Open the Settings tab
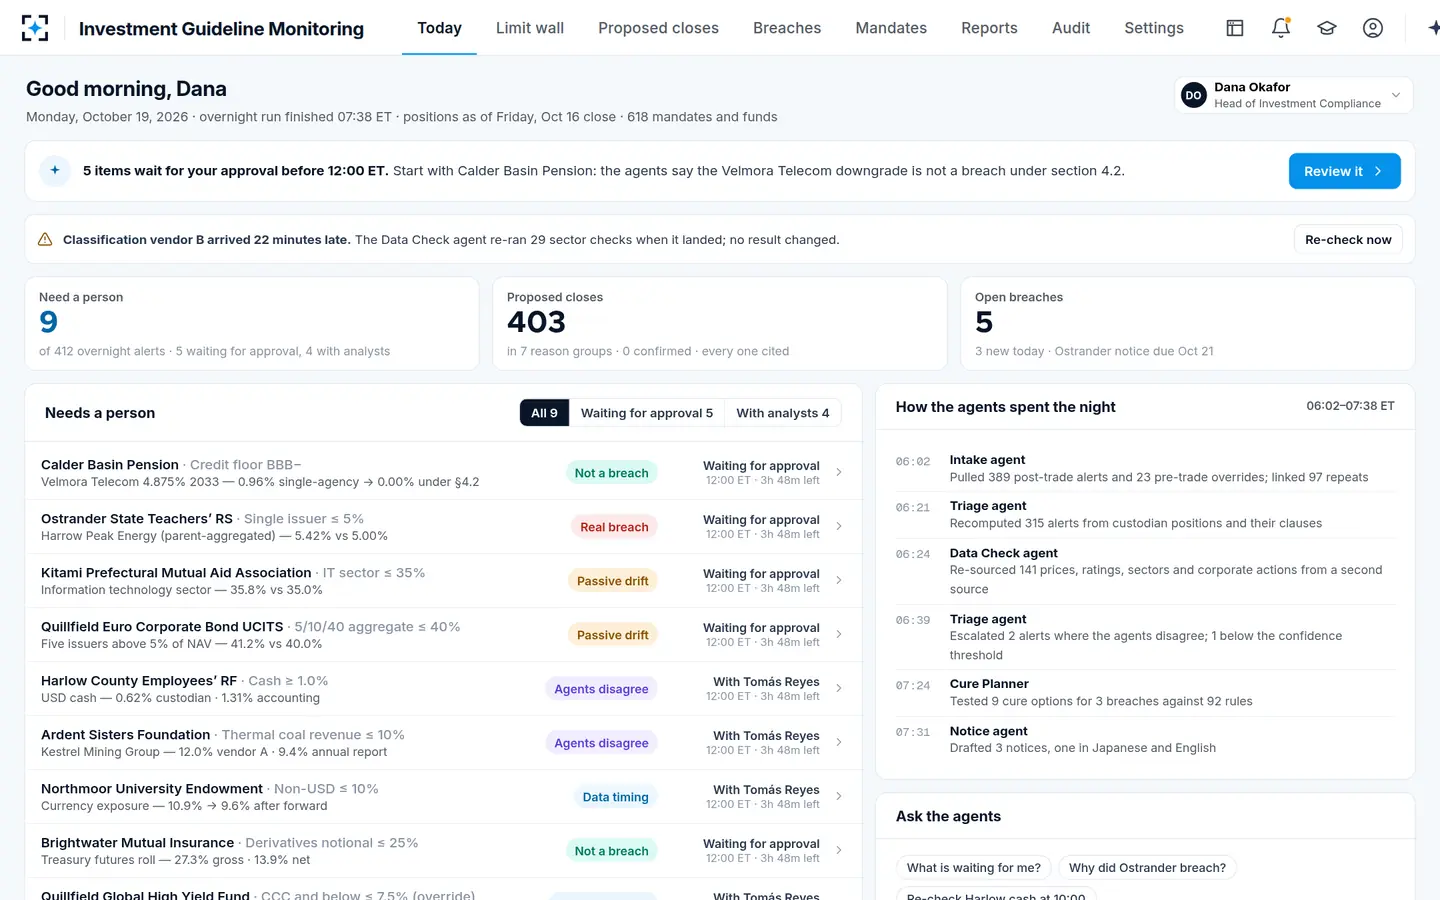The image size is (1440, 900). tap(1154, 28)
